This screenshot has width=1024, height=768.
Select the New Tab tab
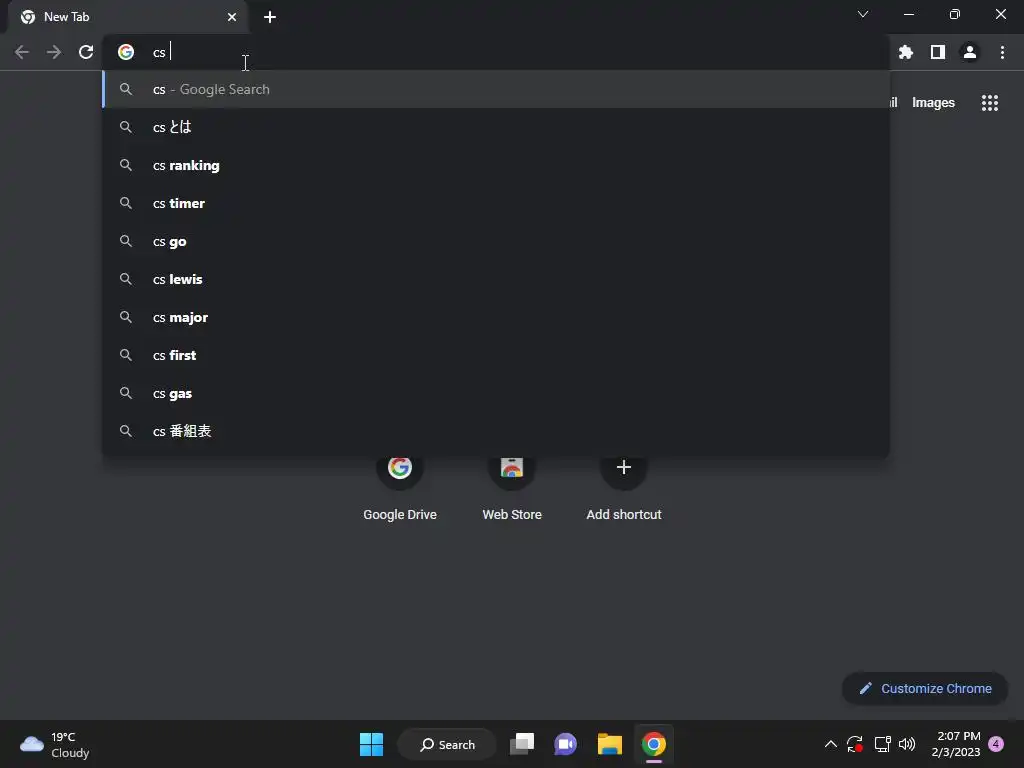tap(128, 17)
